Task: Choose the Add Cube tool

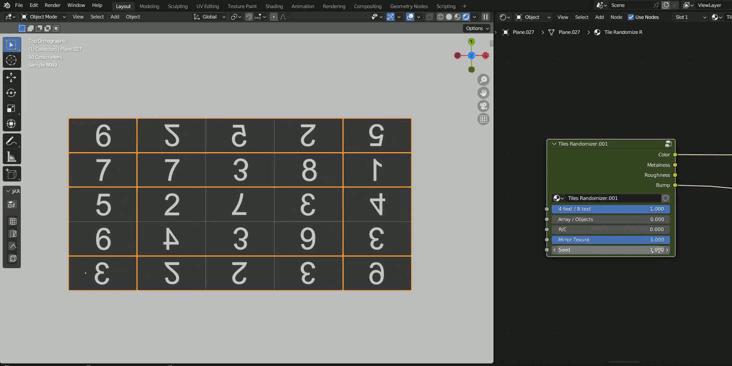Action: coord(11,174)
